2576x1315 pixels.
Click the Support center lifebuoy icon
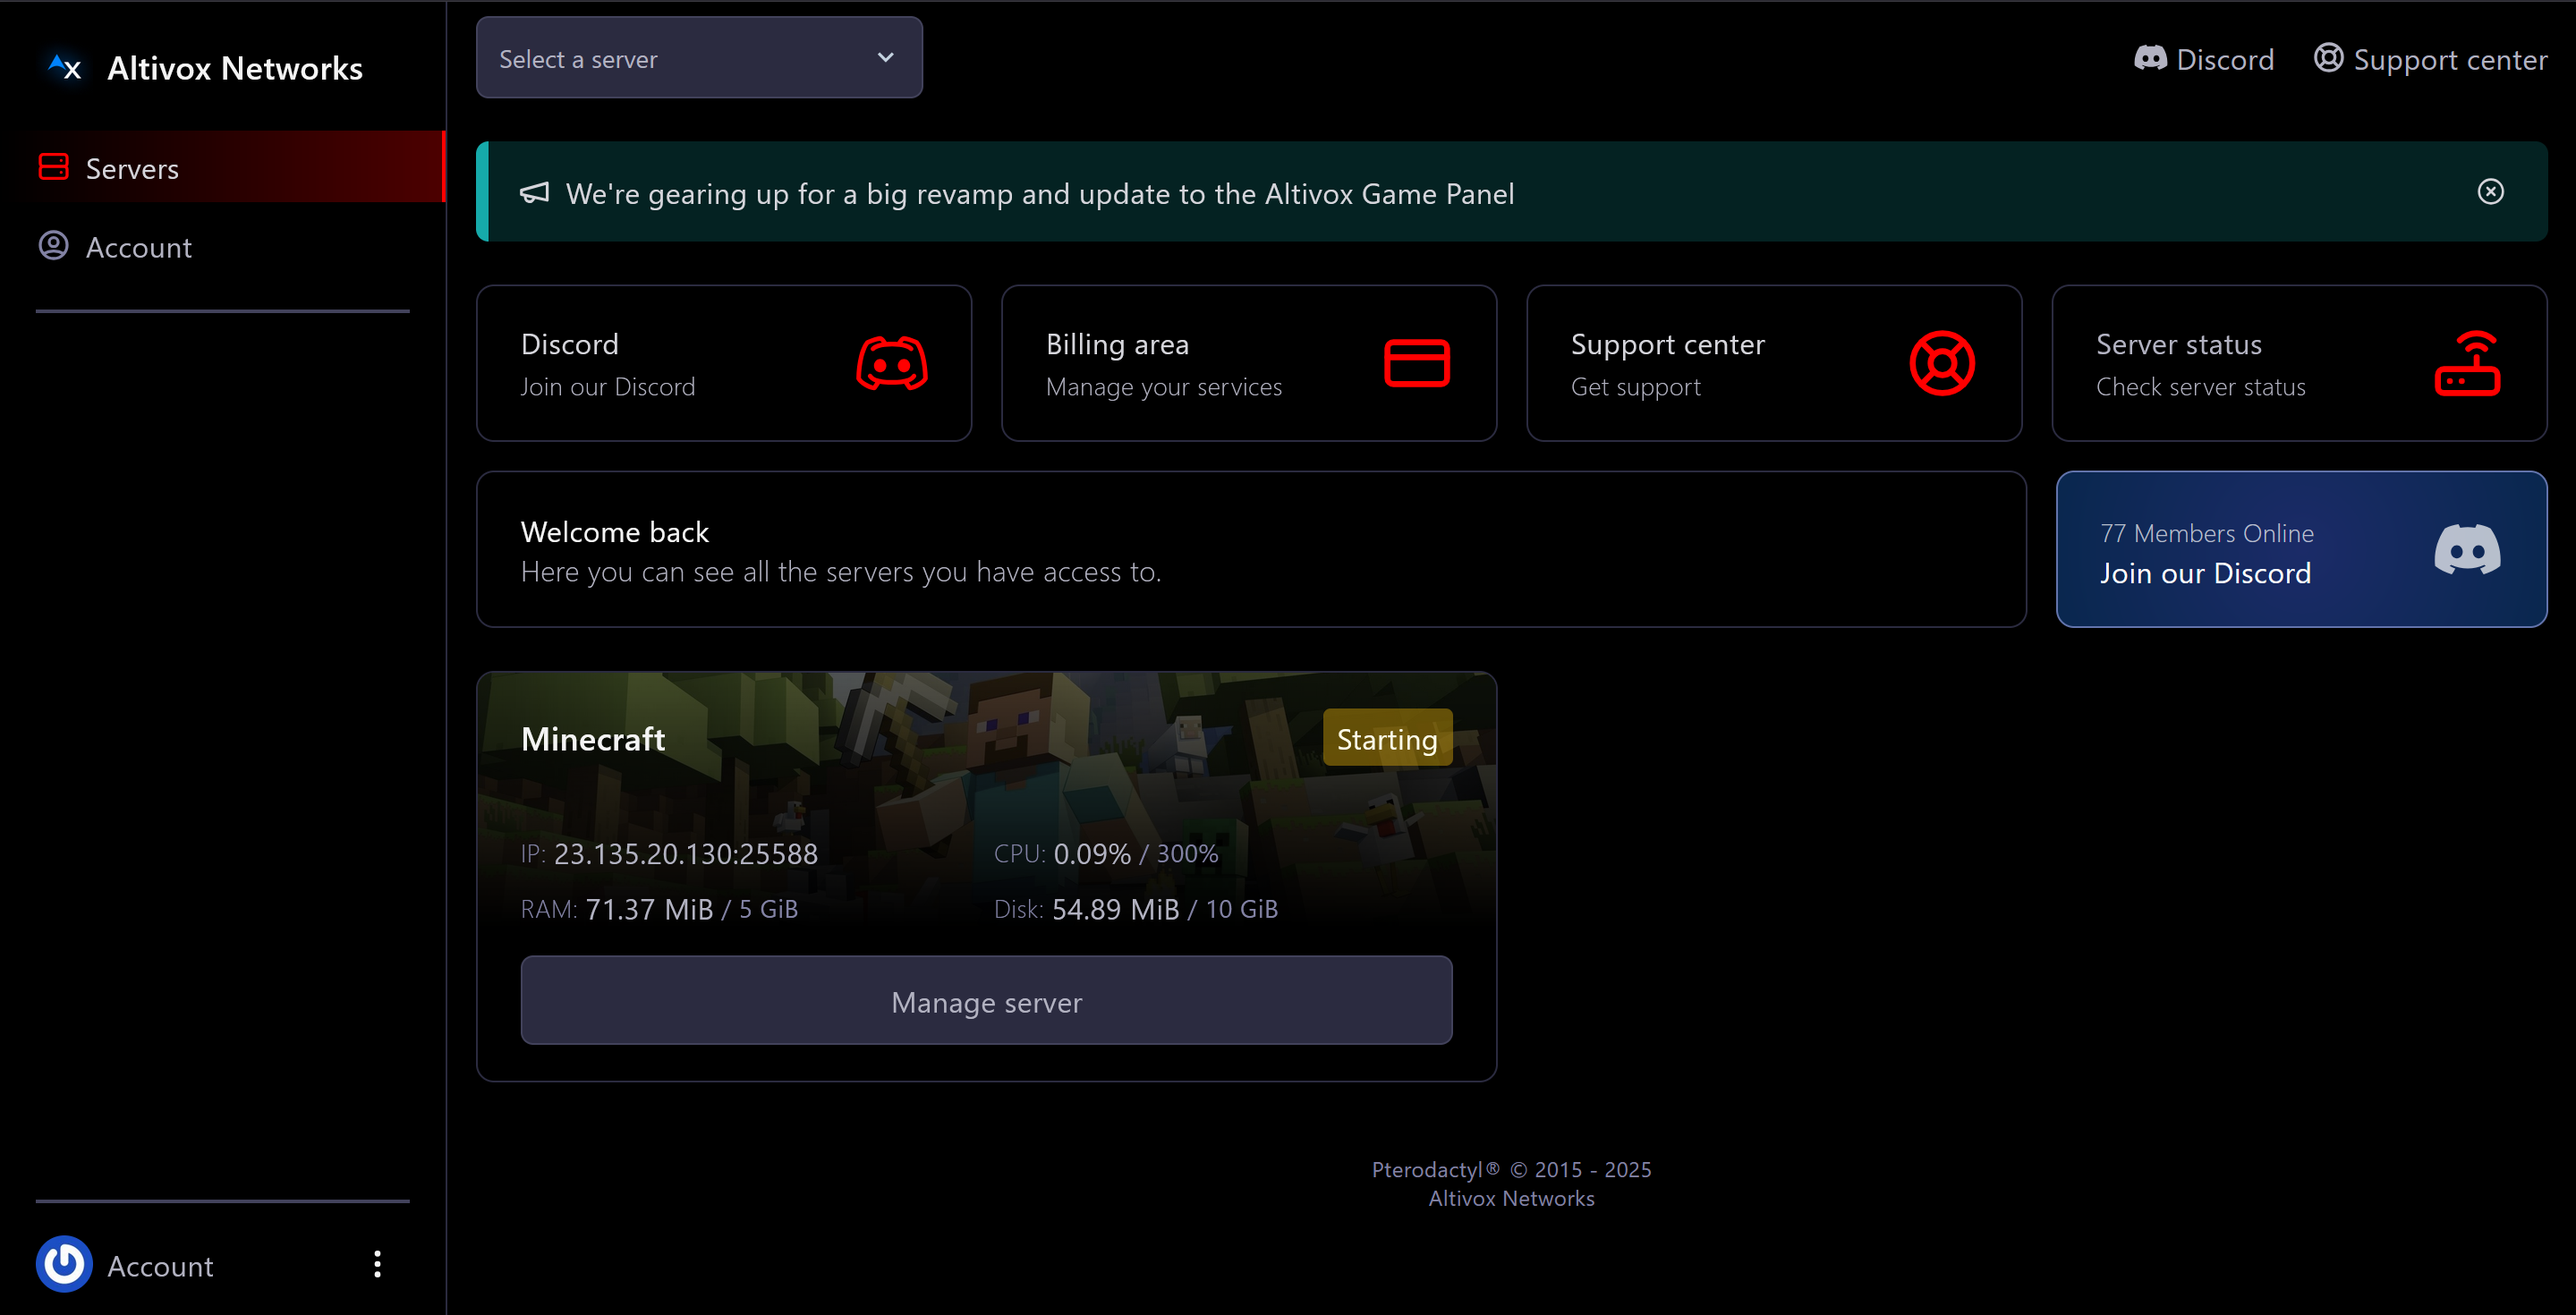1941,363
